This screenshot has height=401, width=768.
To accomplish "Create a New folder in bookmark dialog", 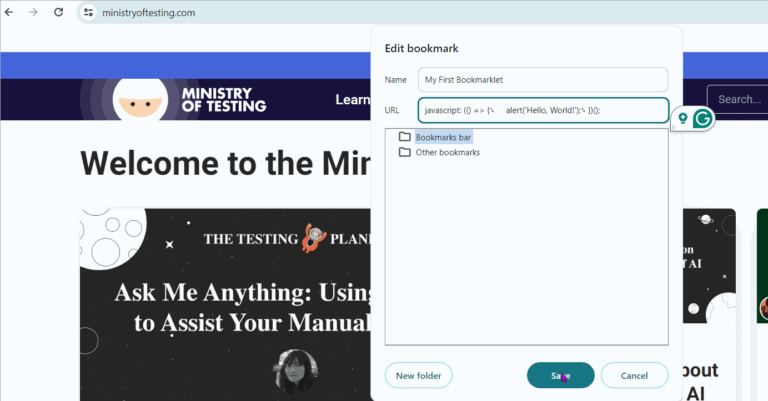I will coord(418,376).
